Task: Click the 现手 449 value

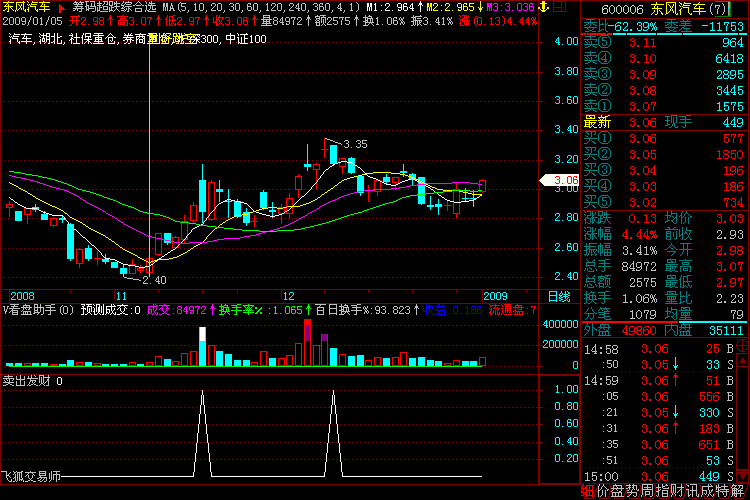Action: 733,122
